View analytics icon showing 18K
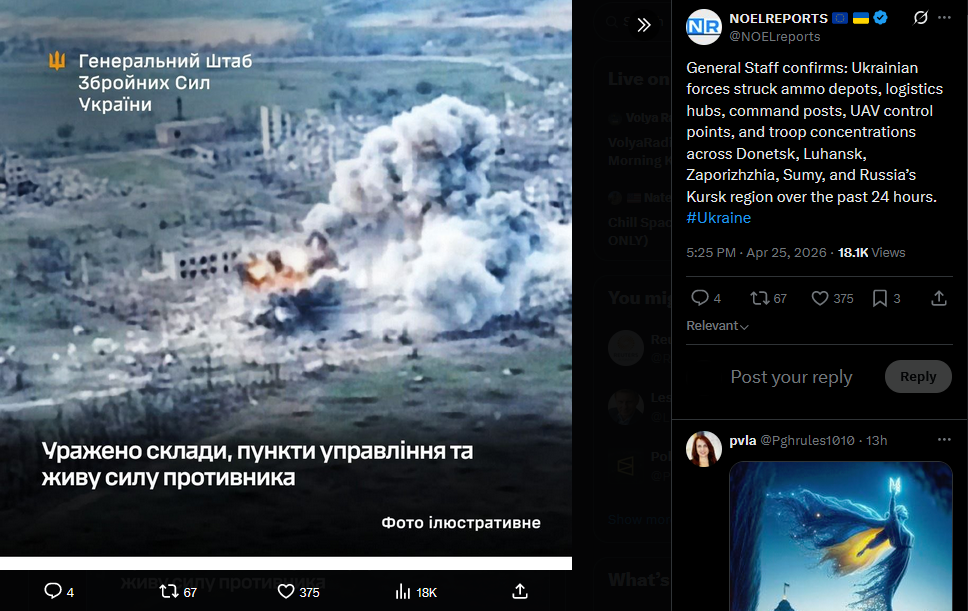 (x=403, y=592)
